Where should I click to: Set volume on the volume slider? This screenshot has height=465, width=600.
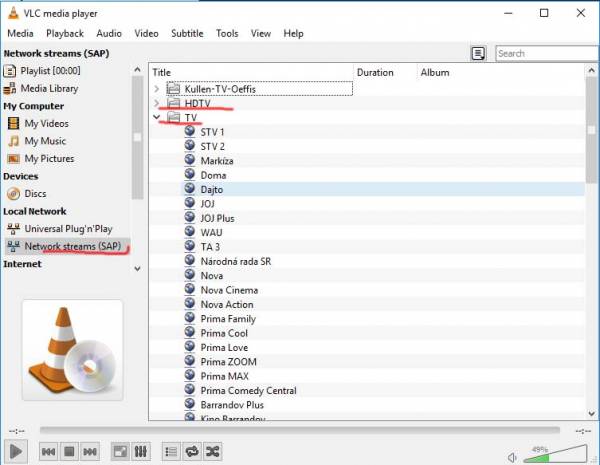coord(555,454)
